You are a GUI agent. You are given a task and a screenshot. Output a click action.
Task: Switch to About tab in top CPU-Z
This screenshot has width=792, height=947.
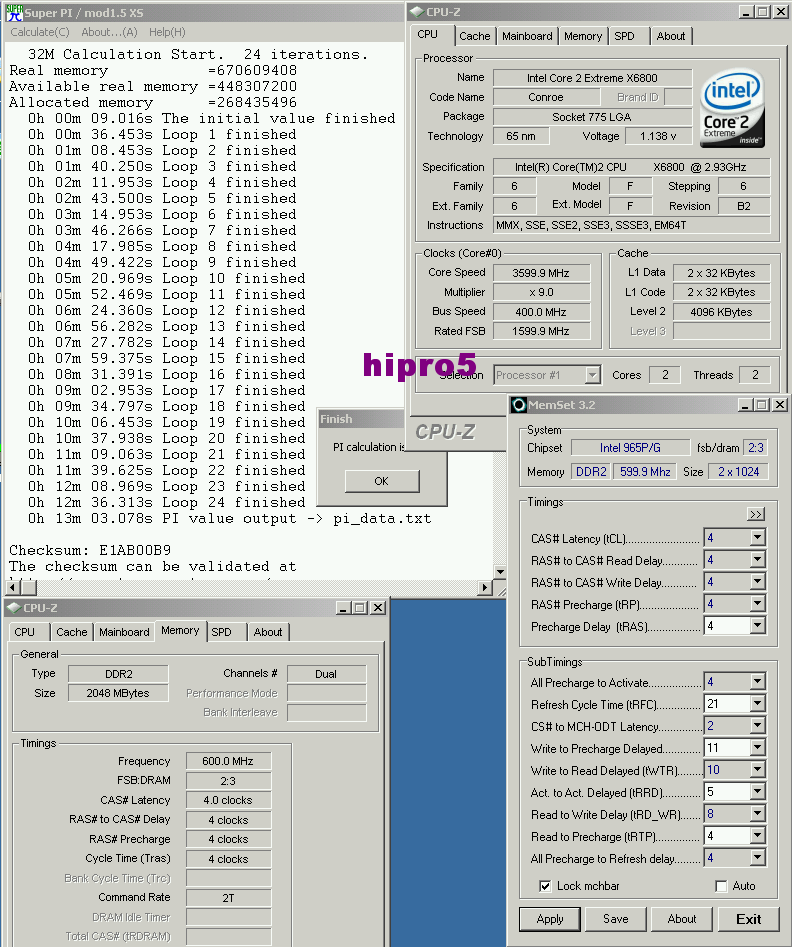[671, 36]
